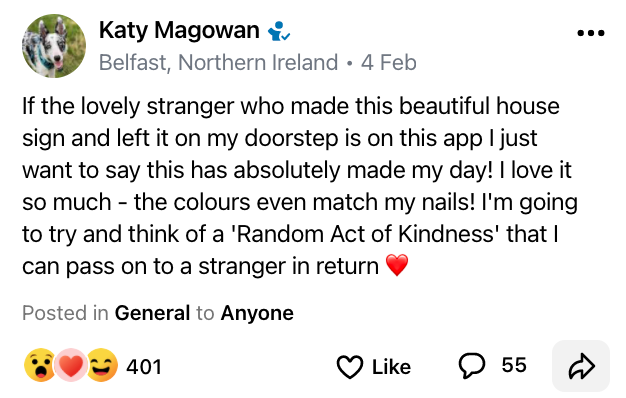Click the post body text
Screen dimensions: 626x398
(x=300, y=186)
